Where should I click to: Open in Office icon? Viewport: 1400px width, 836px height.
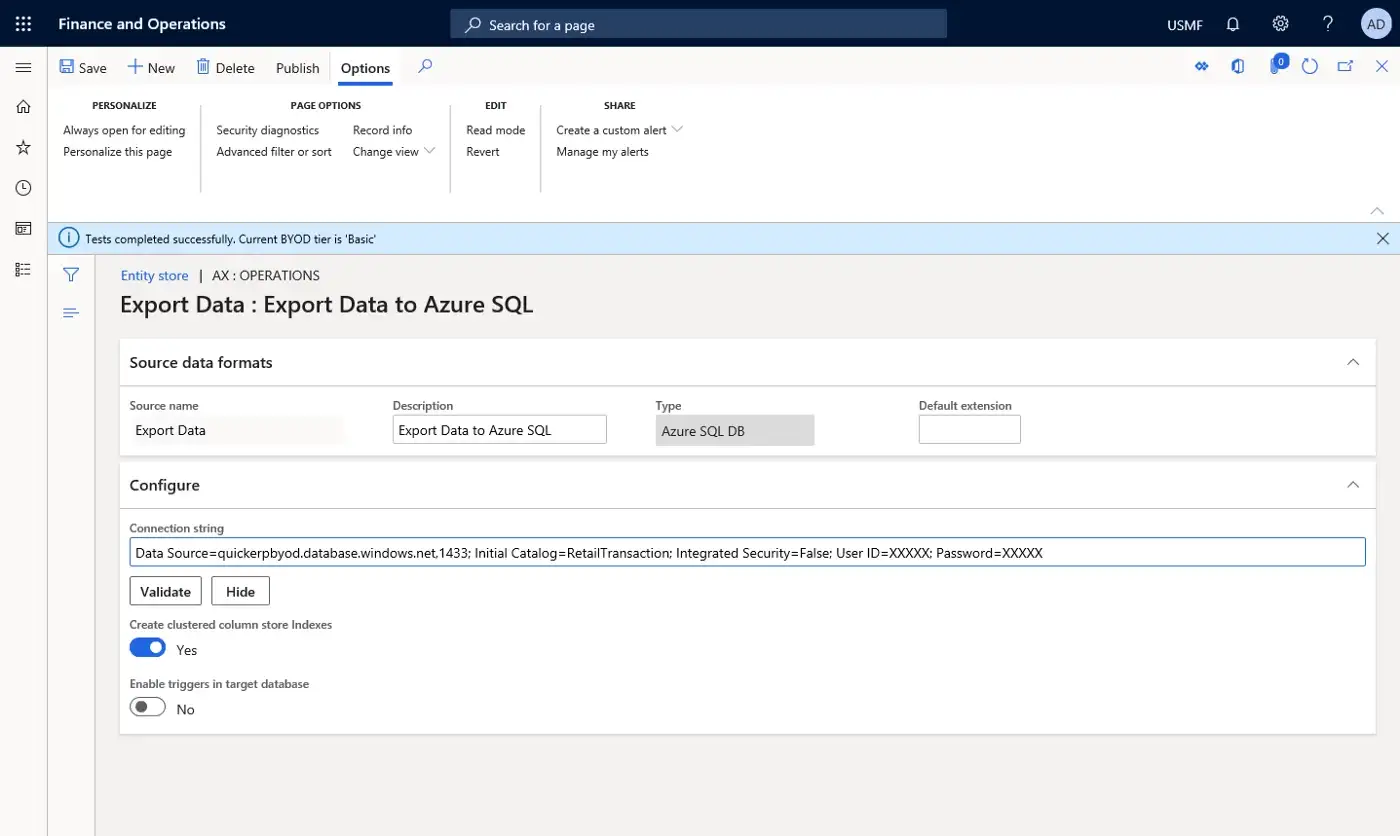[1238, 67]
